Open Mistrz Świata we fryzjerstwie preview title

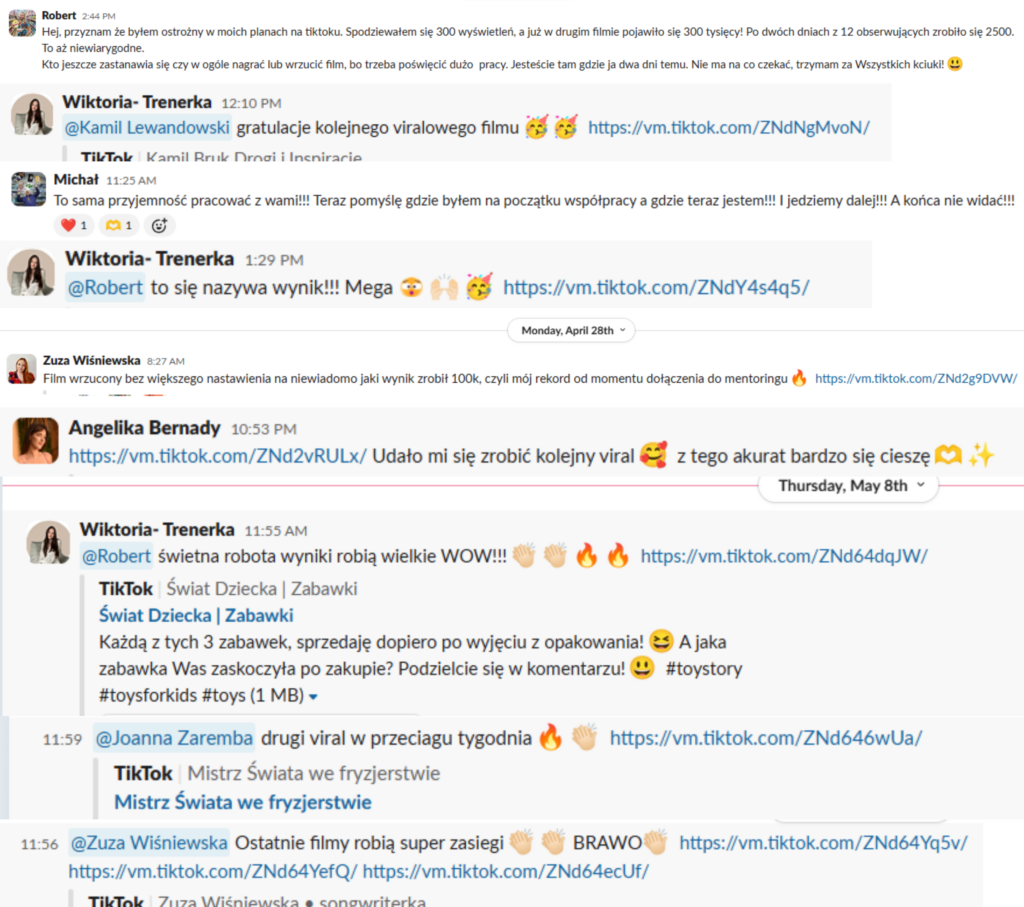[243, 802]
